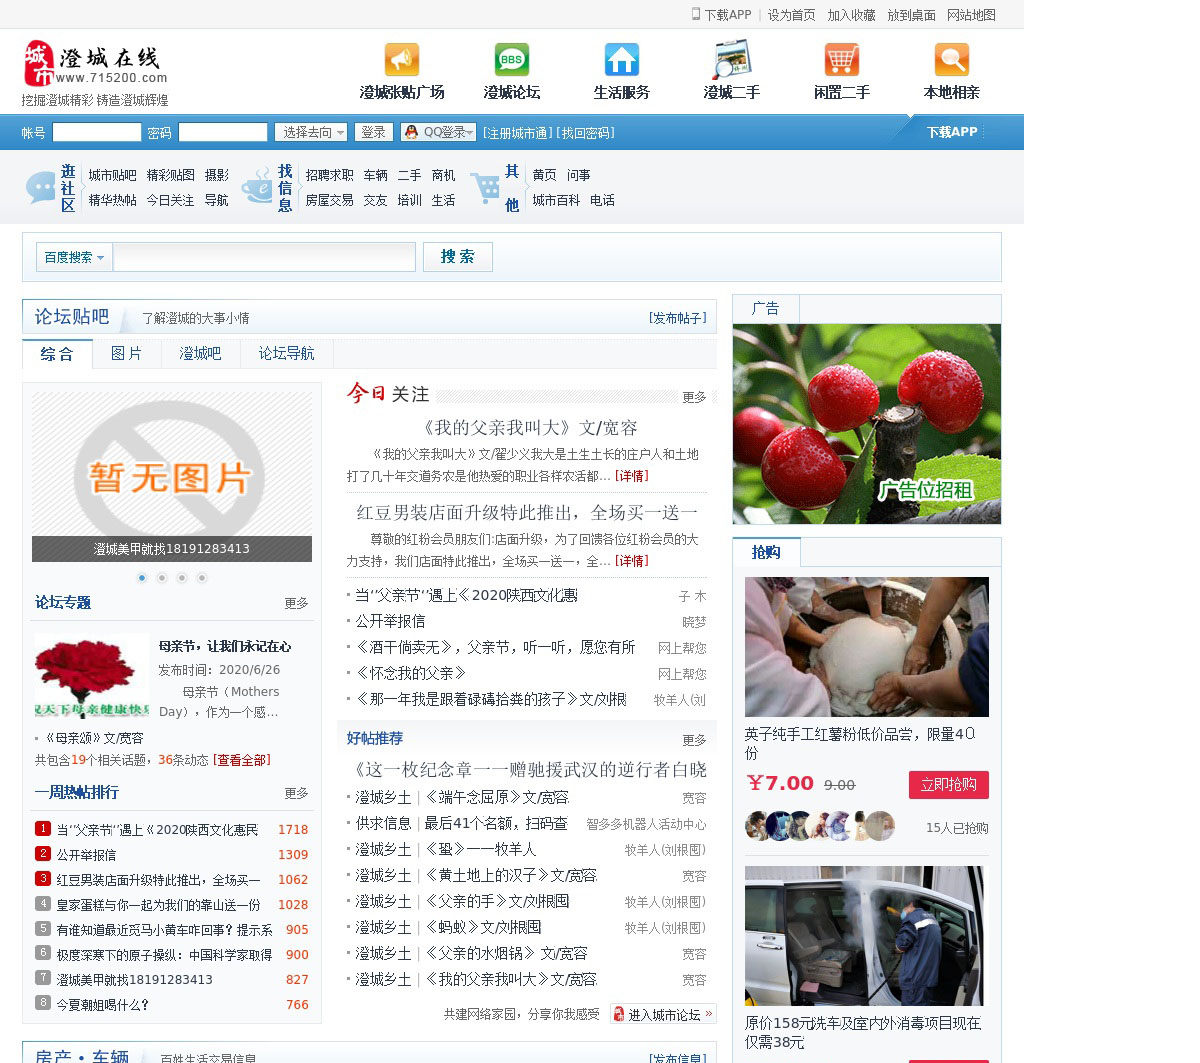Select the second carousel dot indicator
This screenshot has height=1063, width=1200.
162,578
